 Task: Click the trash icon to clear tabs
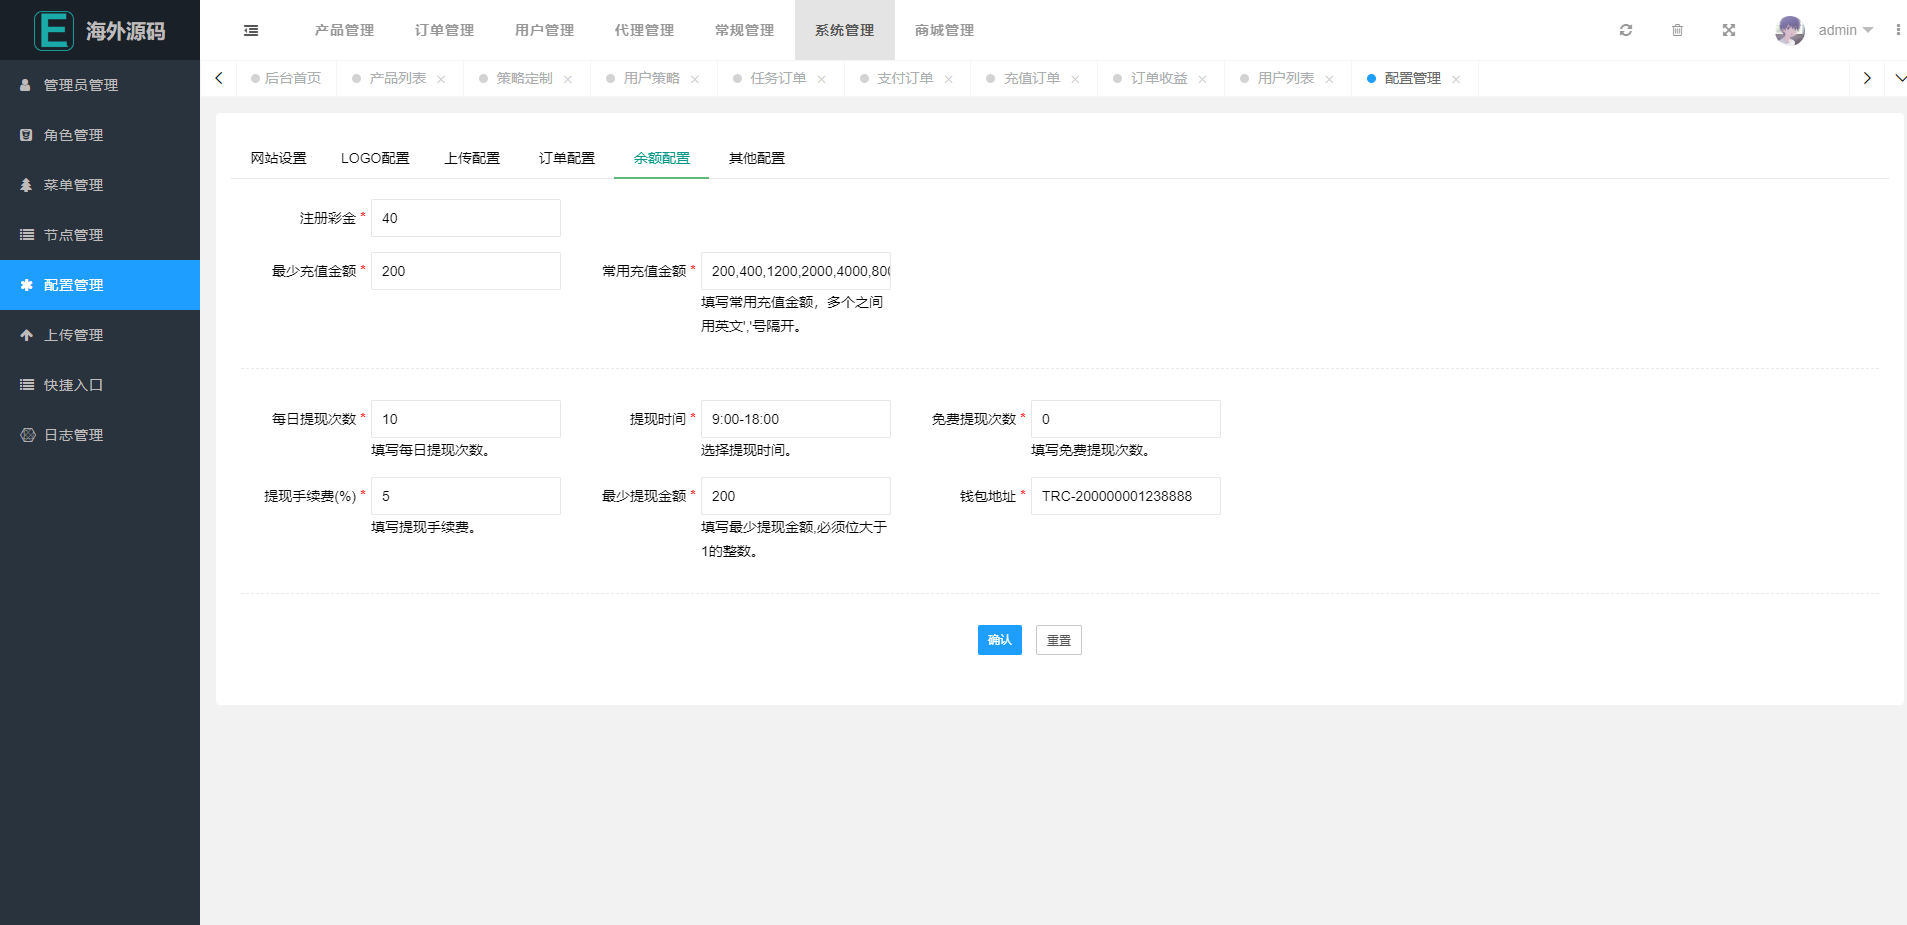pos(1677,30)
